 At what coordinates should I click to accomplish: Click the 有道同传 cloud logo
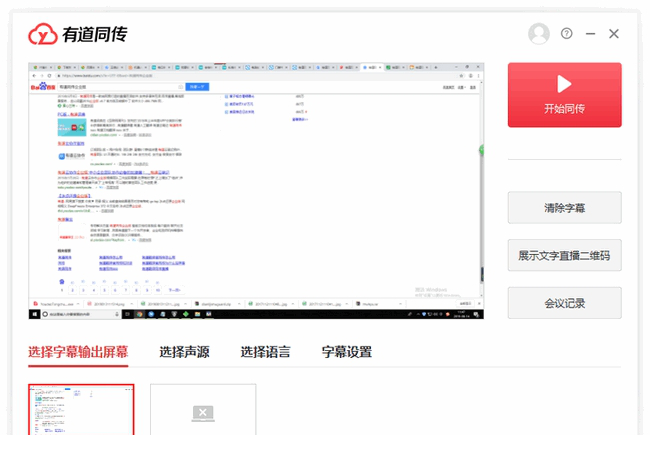pyautogui.click(x=43, y=34)
